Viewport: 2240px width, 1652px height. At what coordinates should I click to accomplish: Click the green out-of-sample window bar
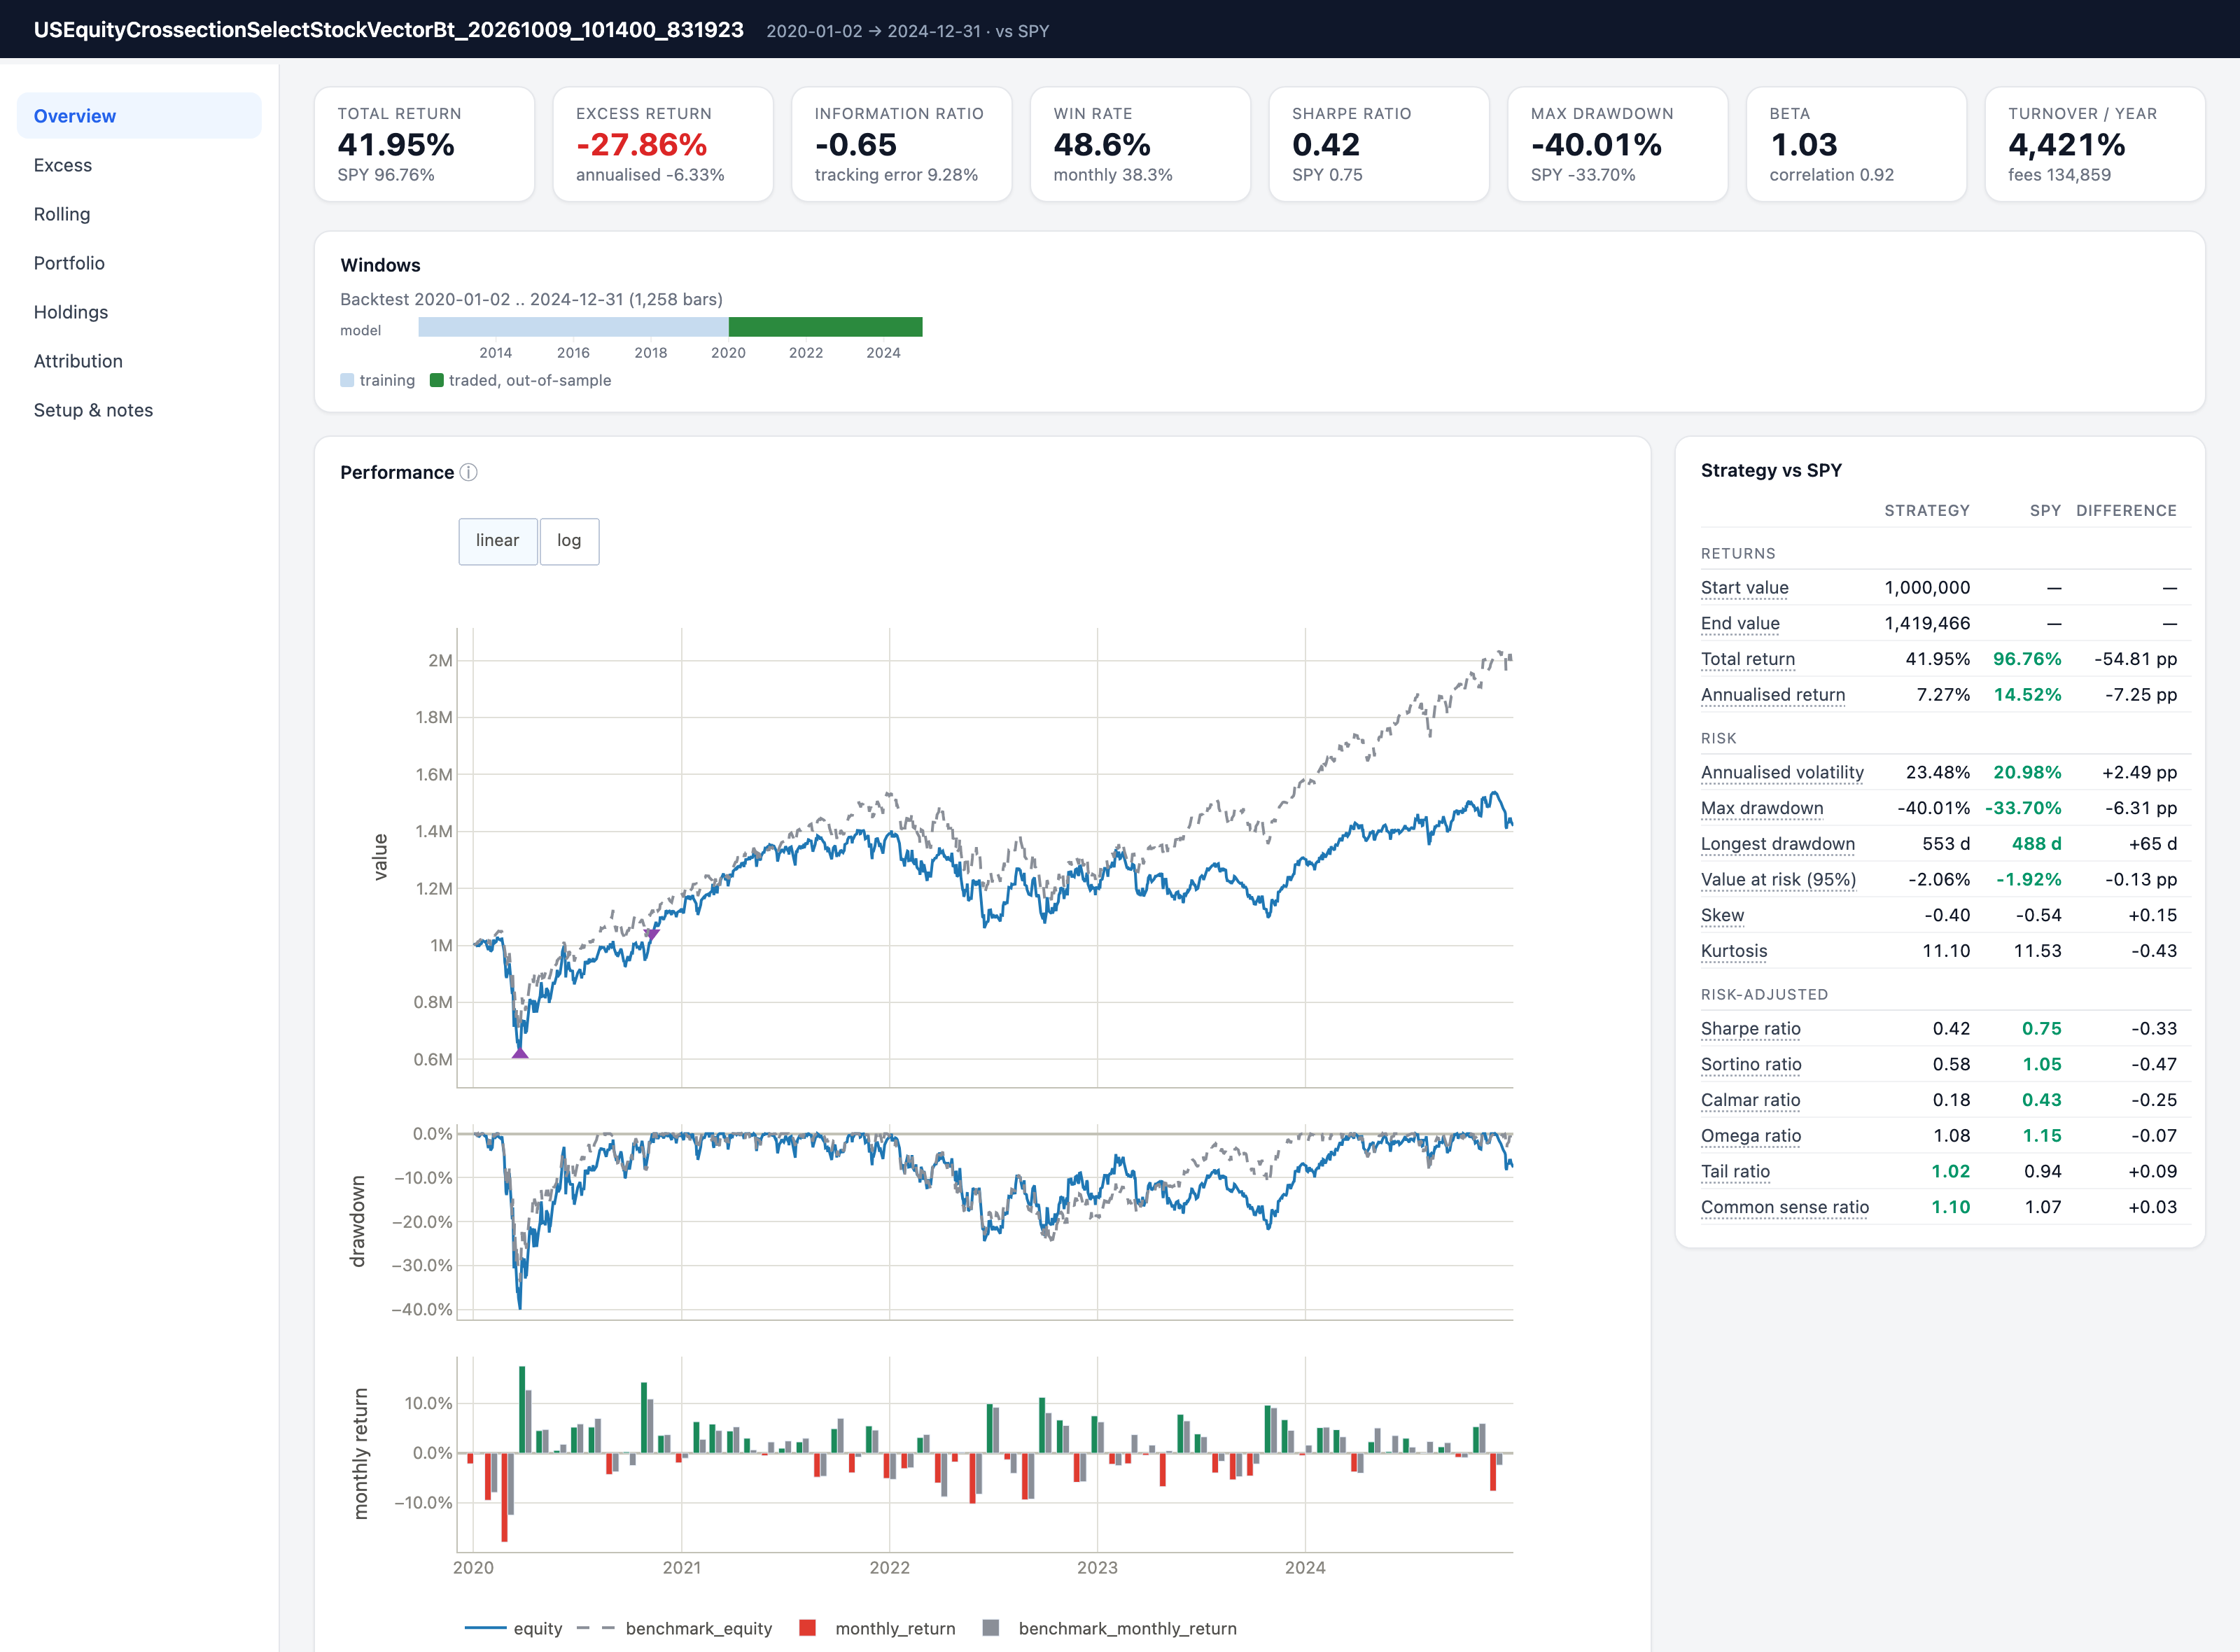pyautogui.click(x=825, y=327)
